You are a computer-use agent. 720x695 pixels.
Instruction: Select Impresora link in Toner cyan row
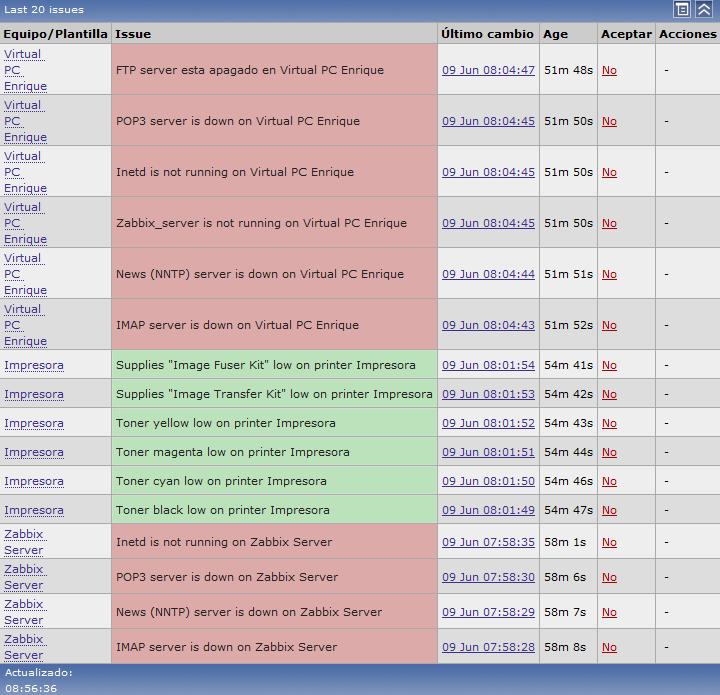pos(33,481)
